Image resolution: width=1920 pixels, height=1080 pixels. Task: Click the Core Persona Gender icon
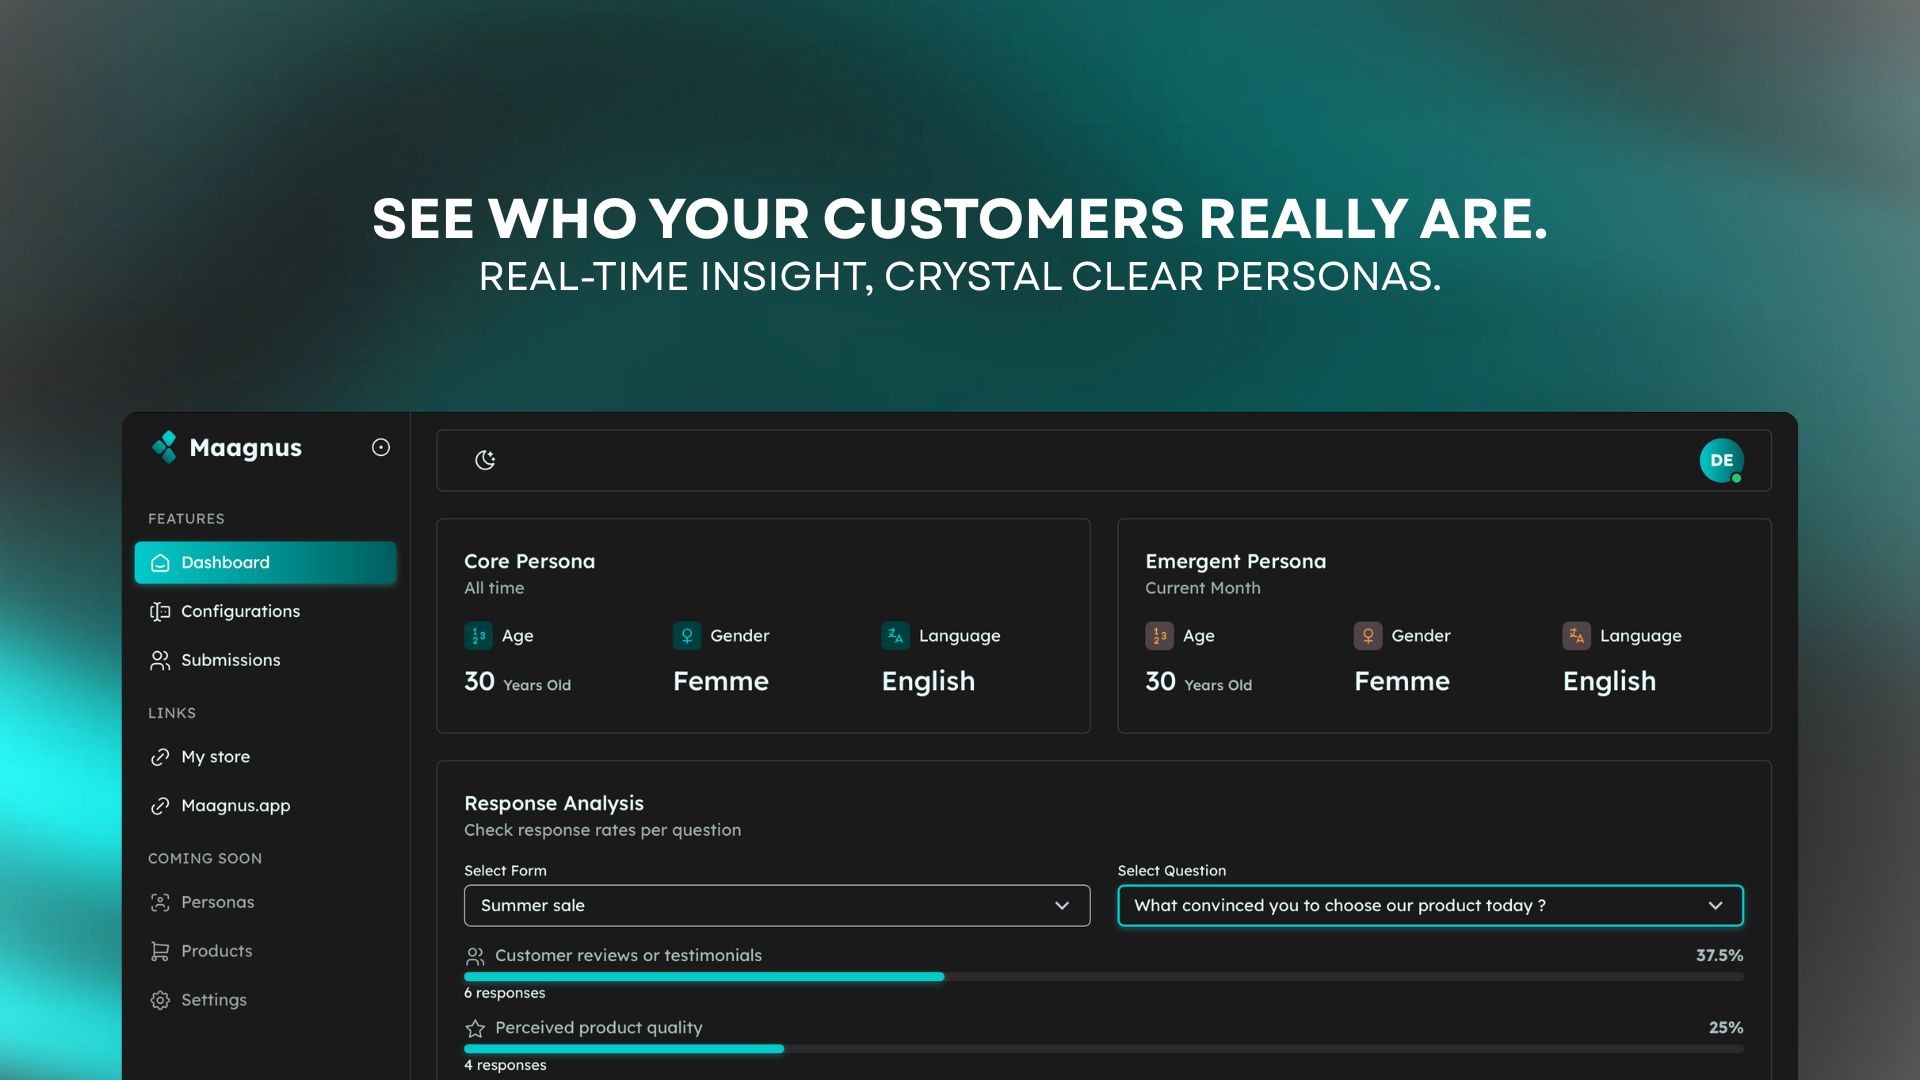(x=687, y=636)
